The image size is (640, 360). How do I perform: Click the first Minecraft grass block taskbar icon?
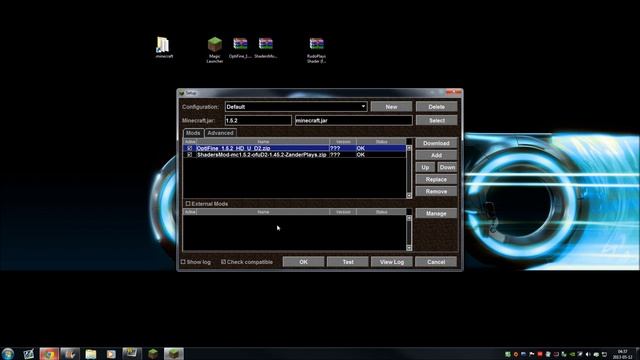pos(153,353)
